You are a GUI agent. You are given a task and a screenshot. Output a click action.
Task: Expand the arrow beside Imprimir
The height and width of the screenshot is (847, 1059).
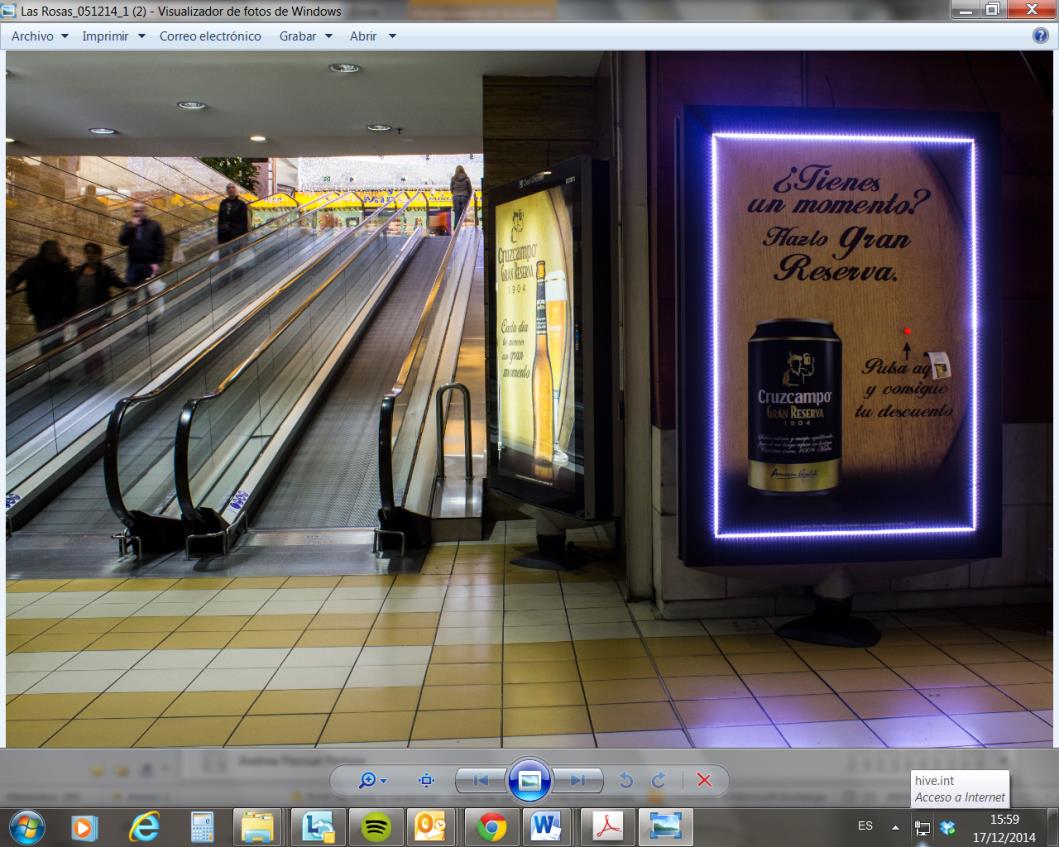pos(141,36)
